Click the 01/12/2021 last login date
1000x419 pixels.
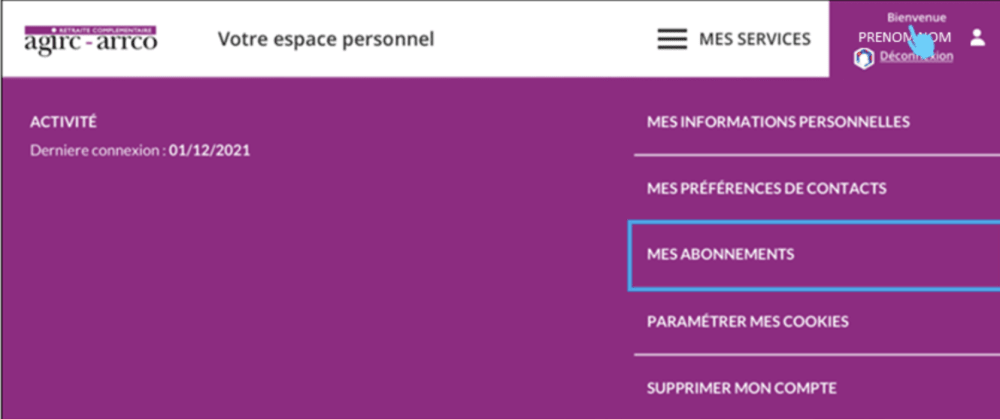tap(209, 151)
